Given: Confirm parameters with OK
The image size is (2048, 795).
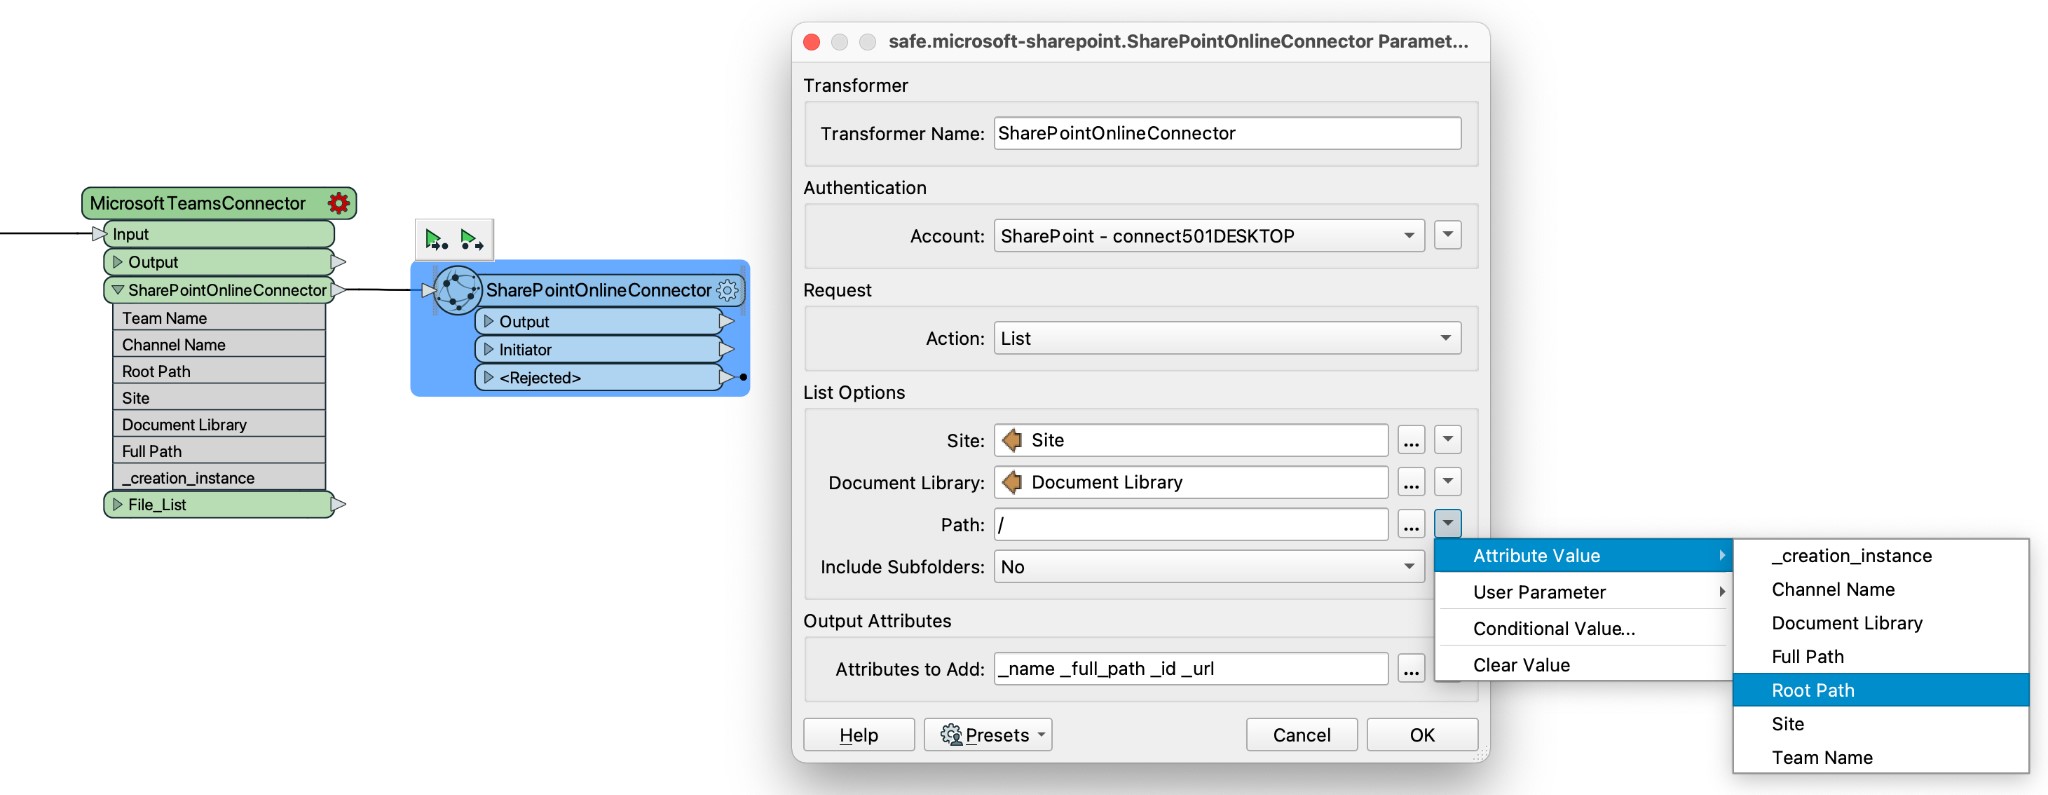Looking at the screenshot, I should click(1422, 735).
